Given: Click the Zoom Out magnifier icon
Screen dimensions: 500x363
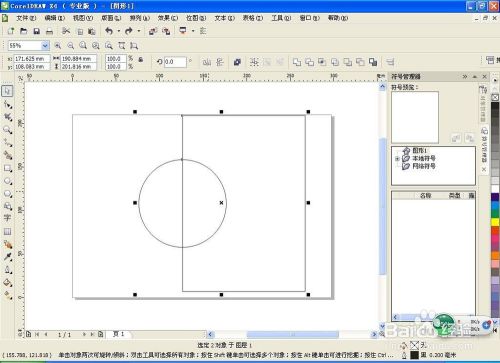Looking at the screenshot, I should pyautogui.click(x=70, y=46).
